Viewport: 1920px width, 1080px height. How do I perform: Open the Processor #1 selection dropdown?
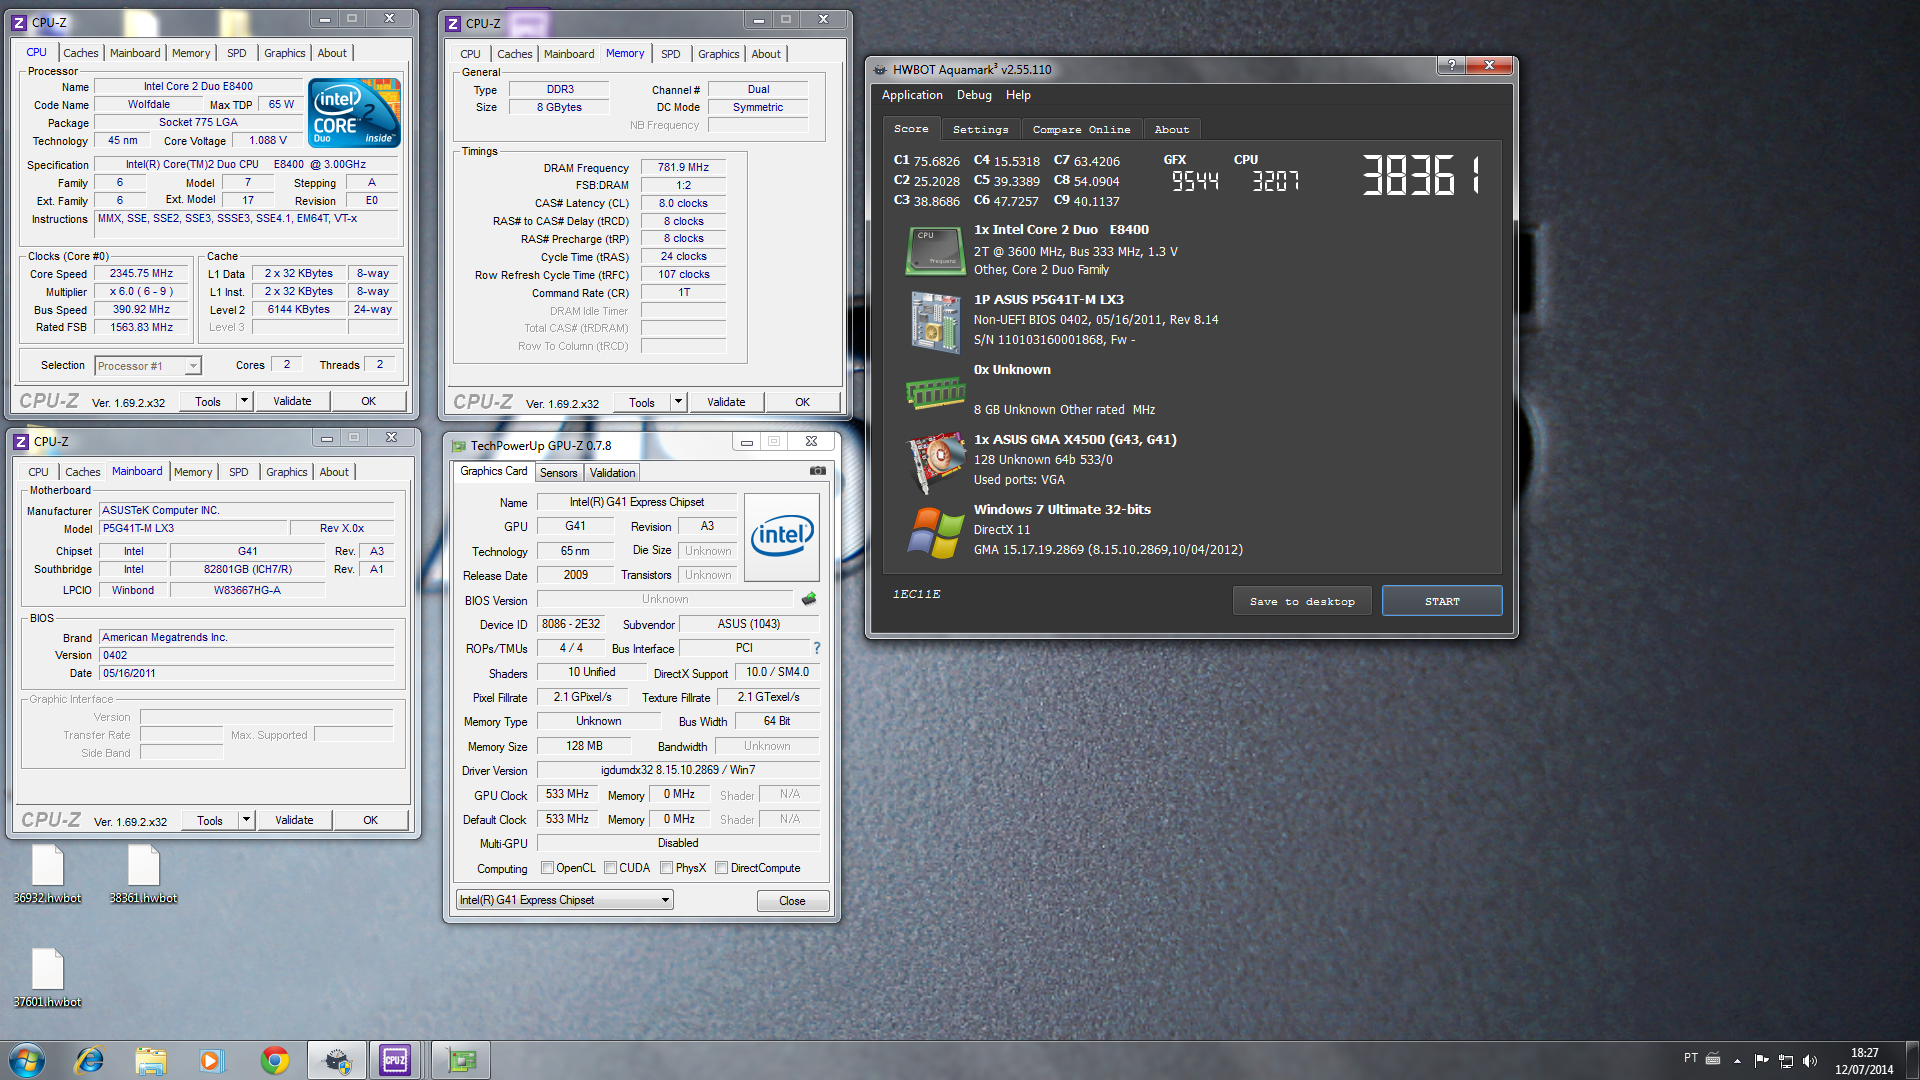148,366
